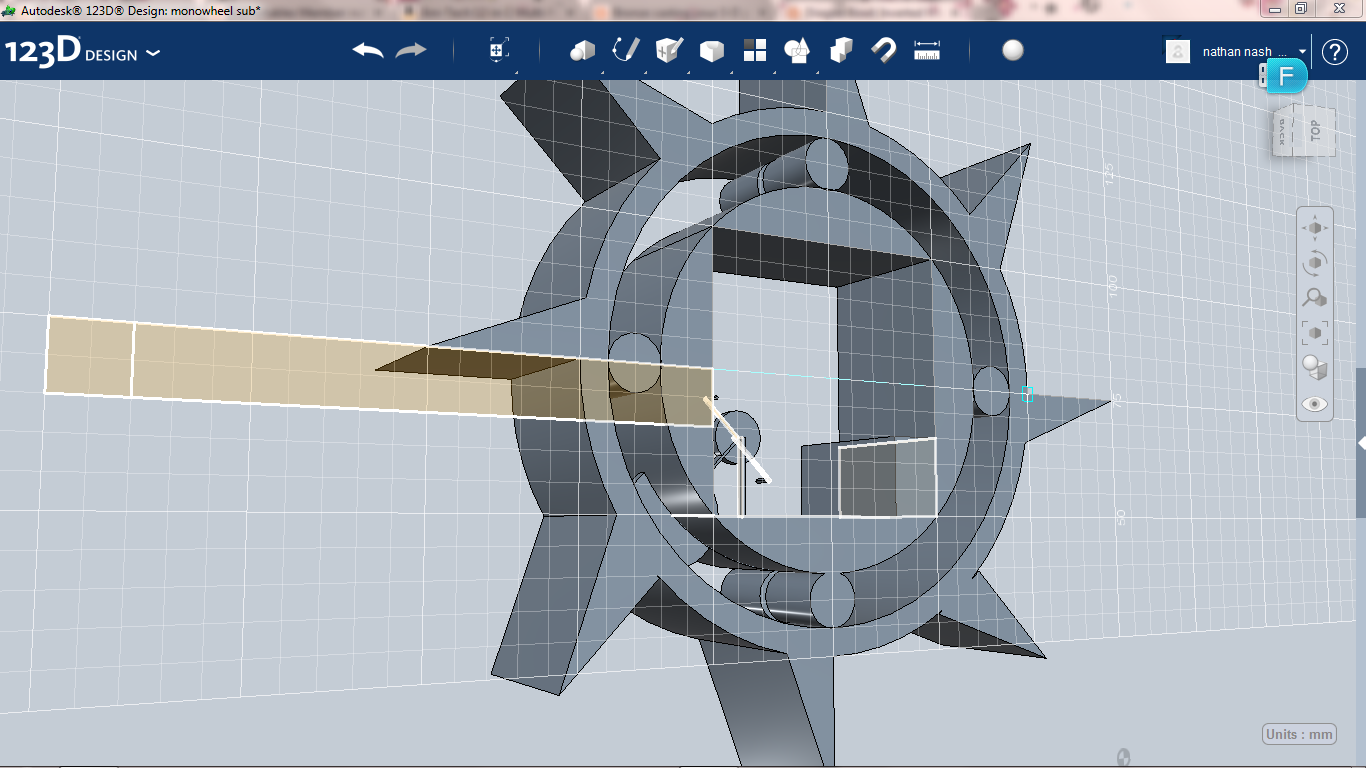Open the Help question mark button
Screen dimensions: 1366x768
coord(1335,52)
